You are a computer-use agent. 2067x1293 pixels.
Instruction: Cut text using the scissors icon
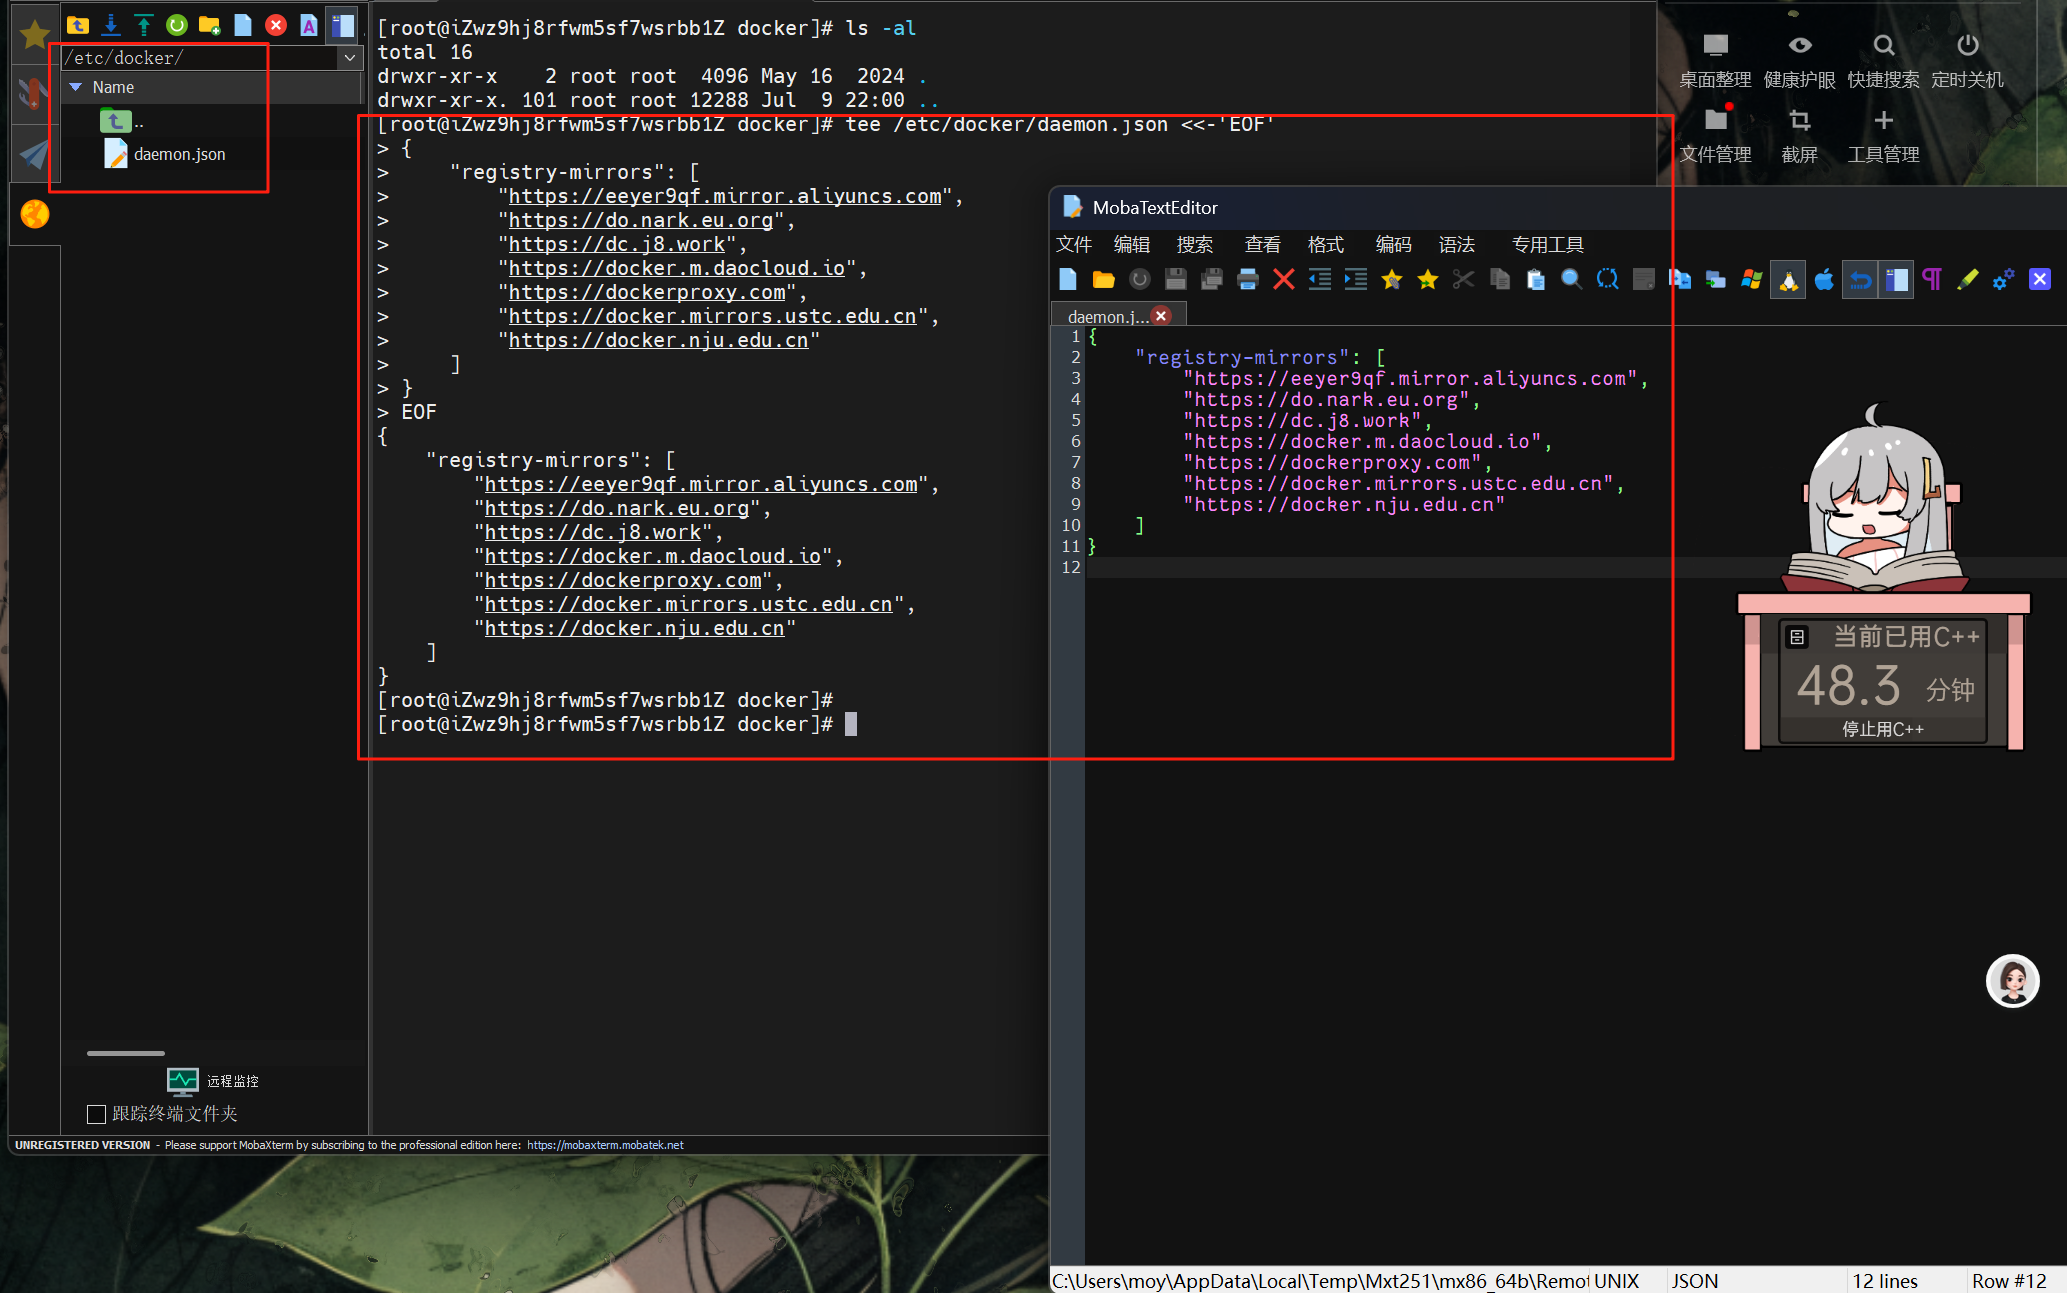1463,279
